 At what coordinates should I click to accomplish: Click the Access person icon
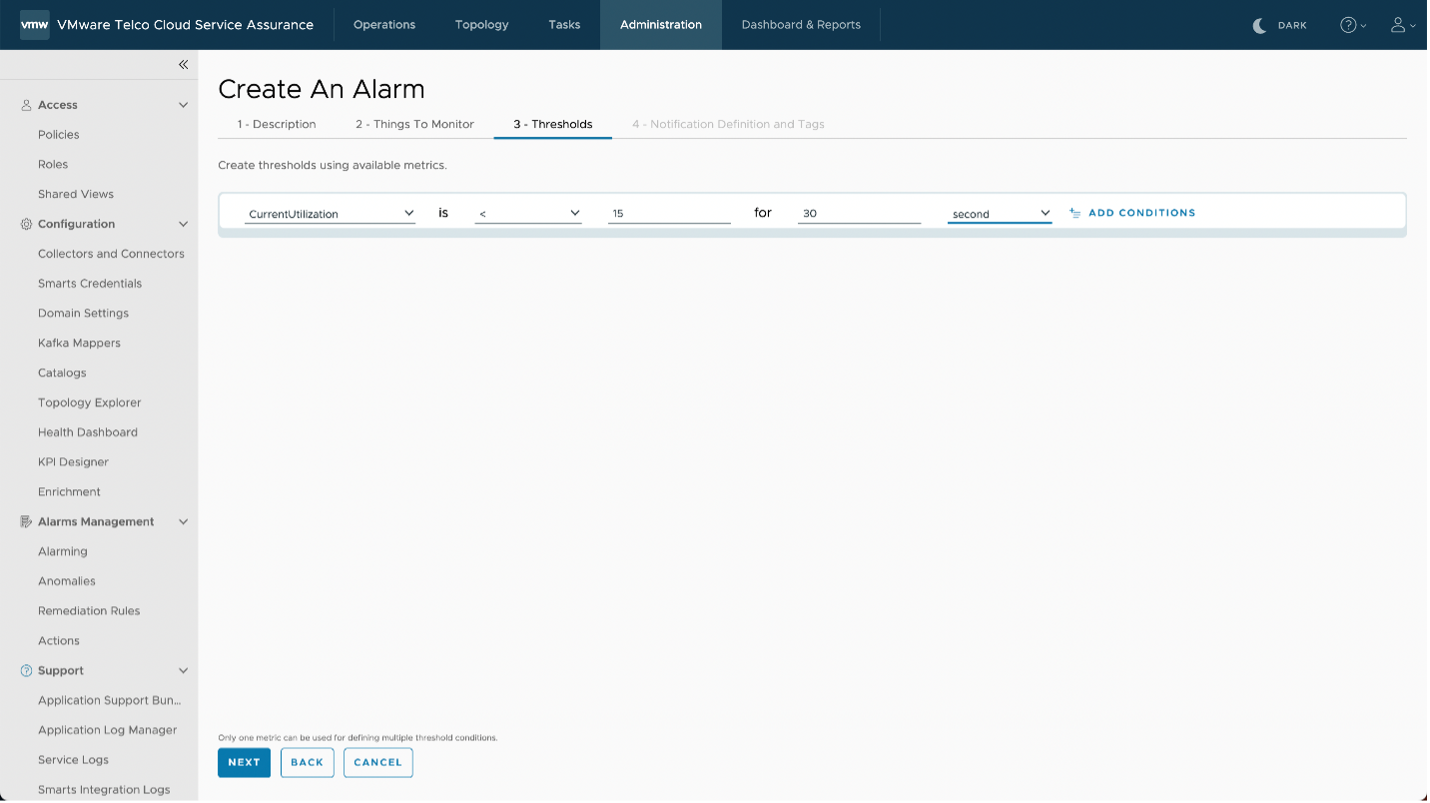pyautogui.click(x=26, y=105)
